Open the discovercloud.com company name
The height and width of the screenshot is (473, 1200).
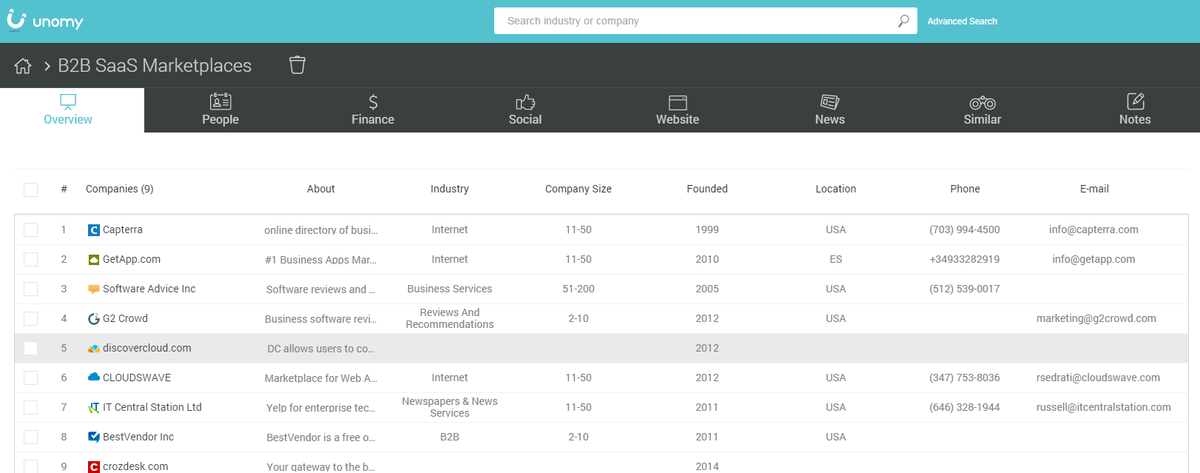tap(147, 348)
